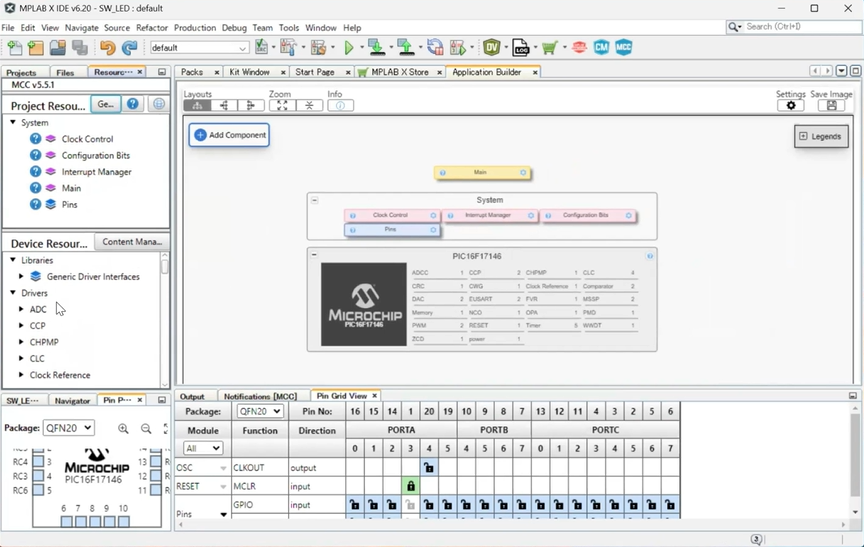Click the Info icon in builder toolbar
Viewport: 864px width, 547px height.
coord(340,105)
